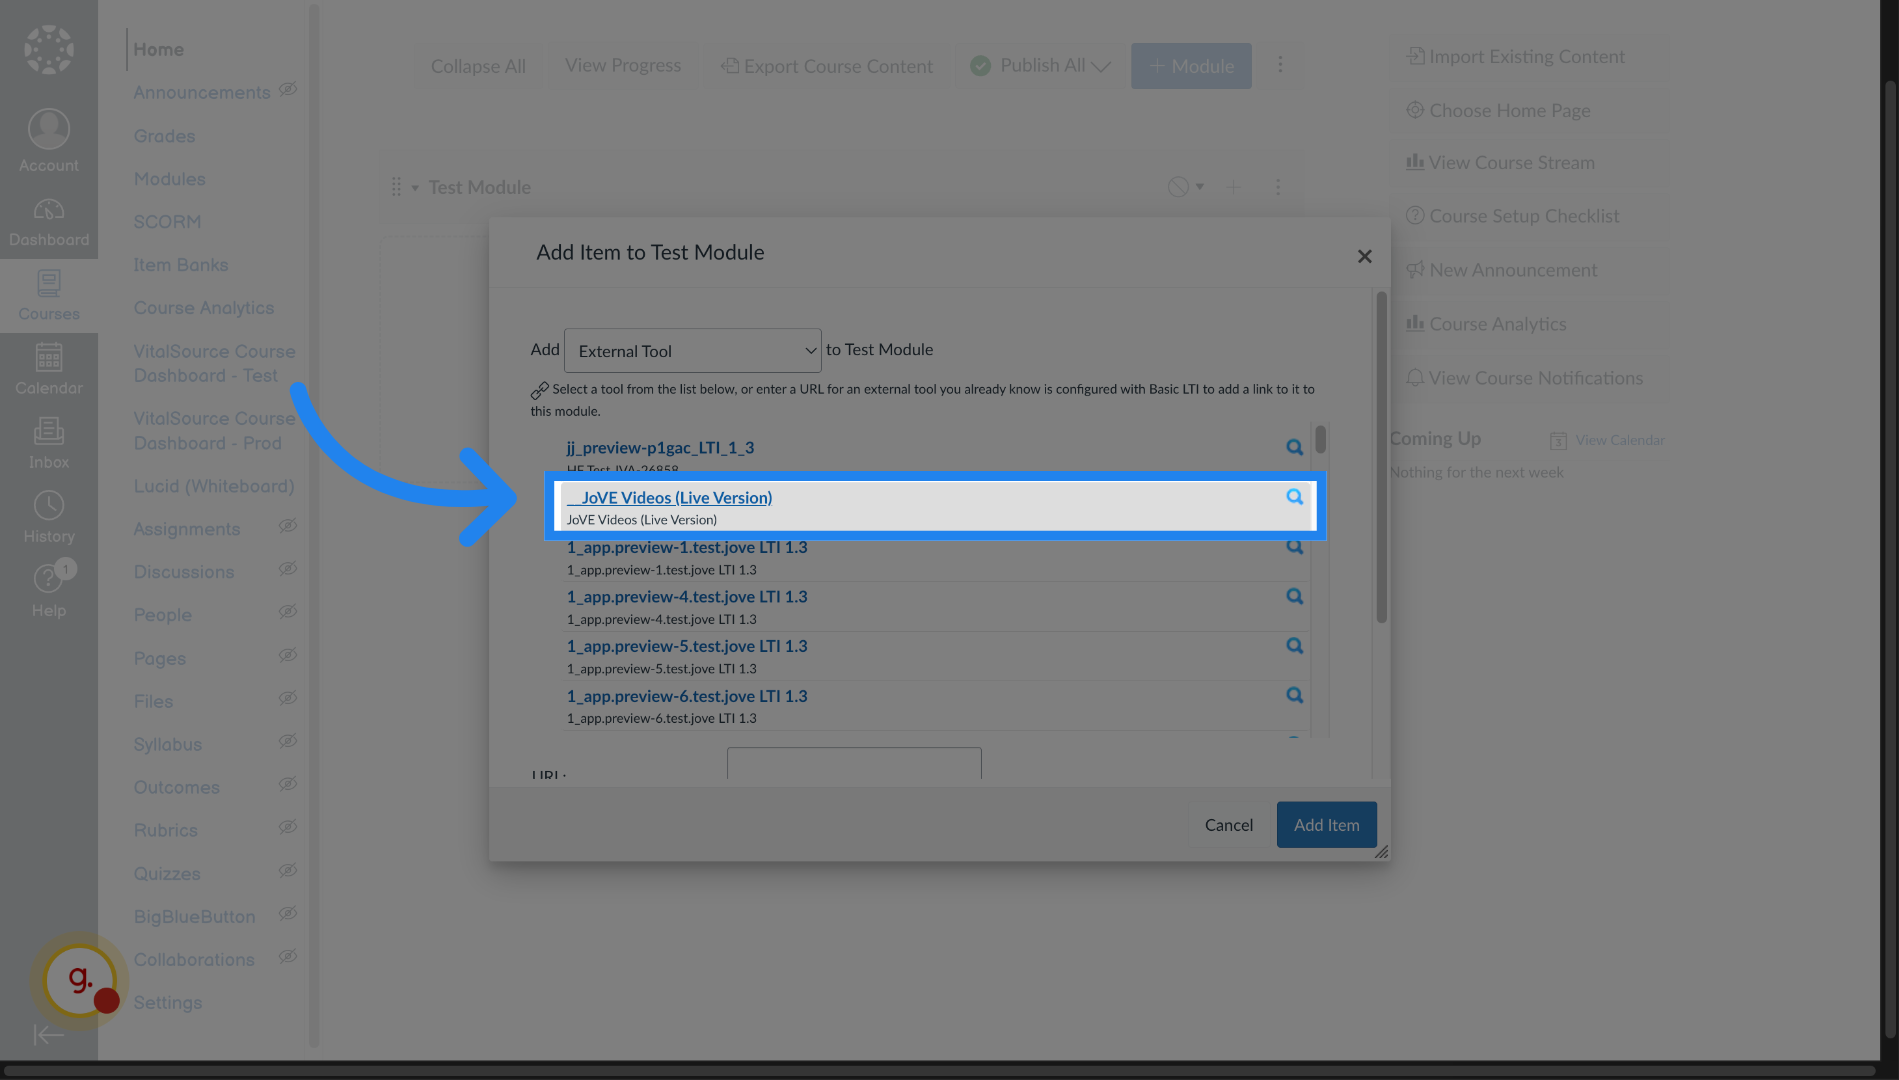The width and height of the screenshot is (1899, 1080).
Task: Open the Calendar in global navigation
Action: point(48,370)
